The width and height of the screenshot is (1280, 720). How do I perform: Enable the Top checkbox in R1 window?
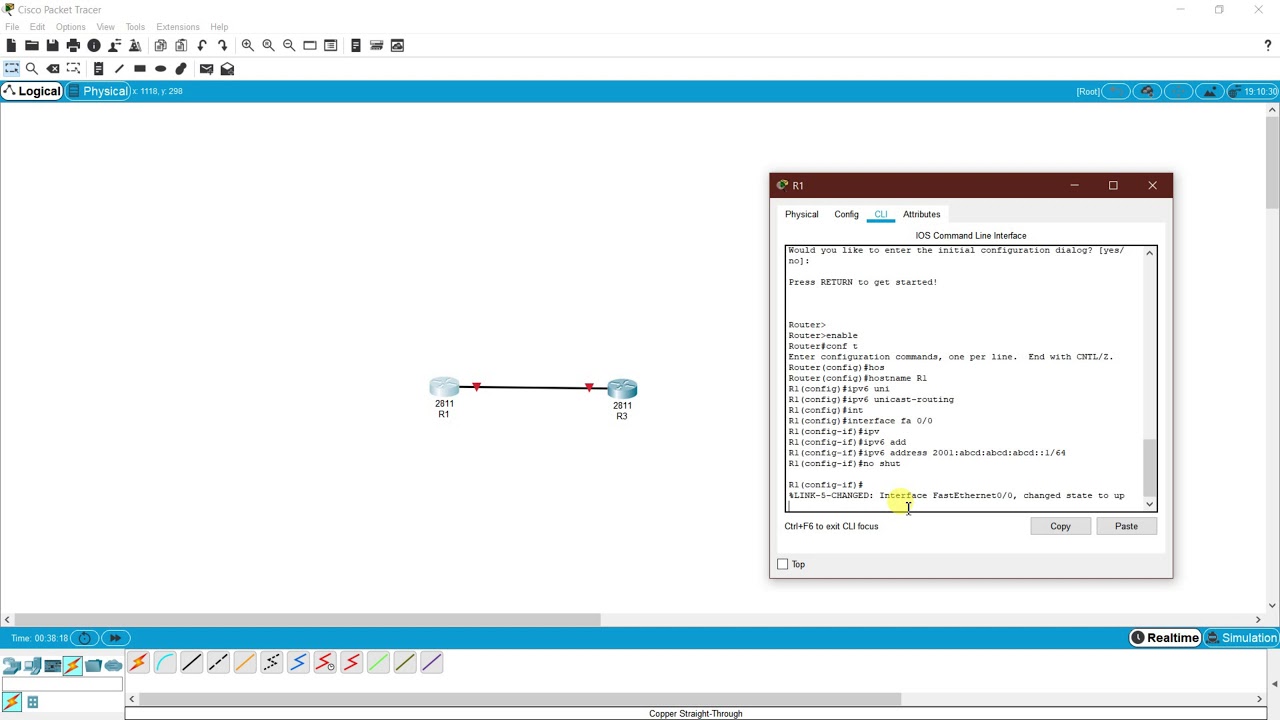tap(782, 564)
